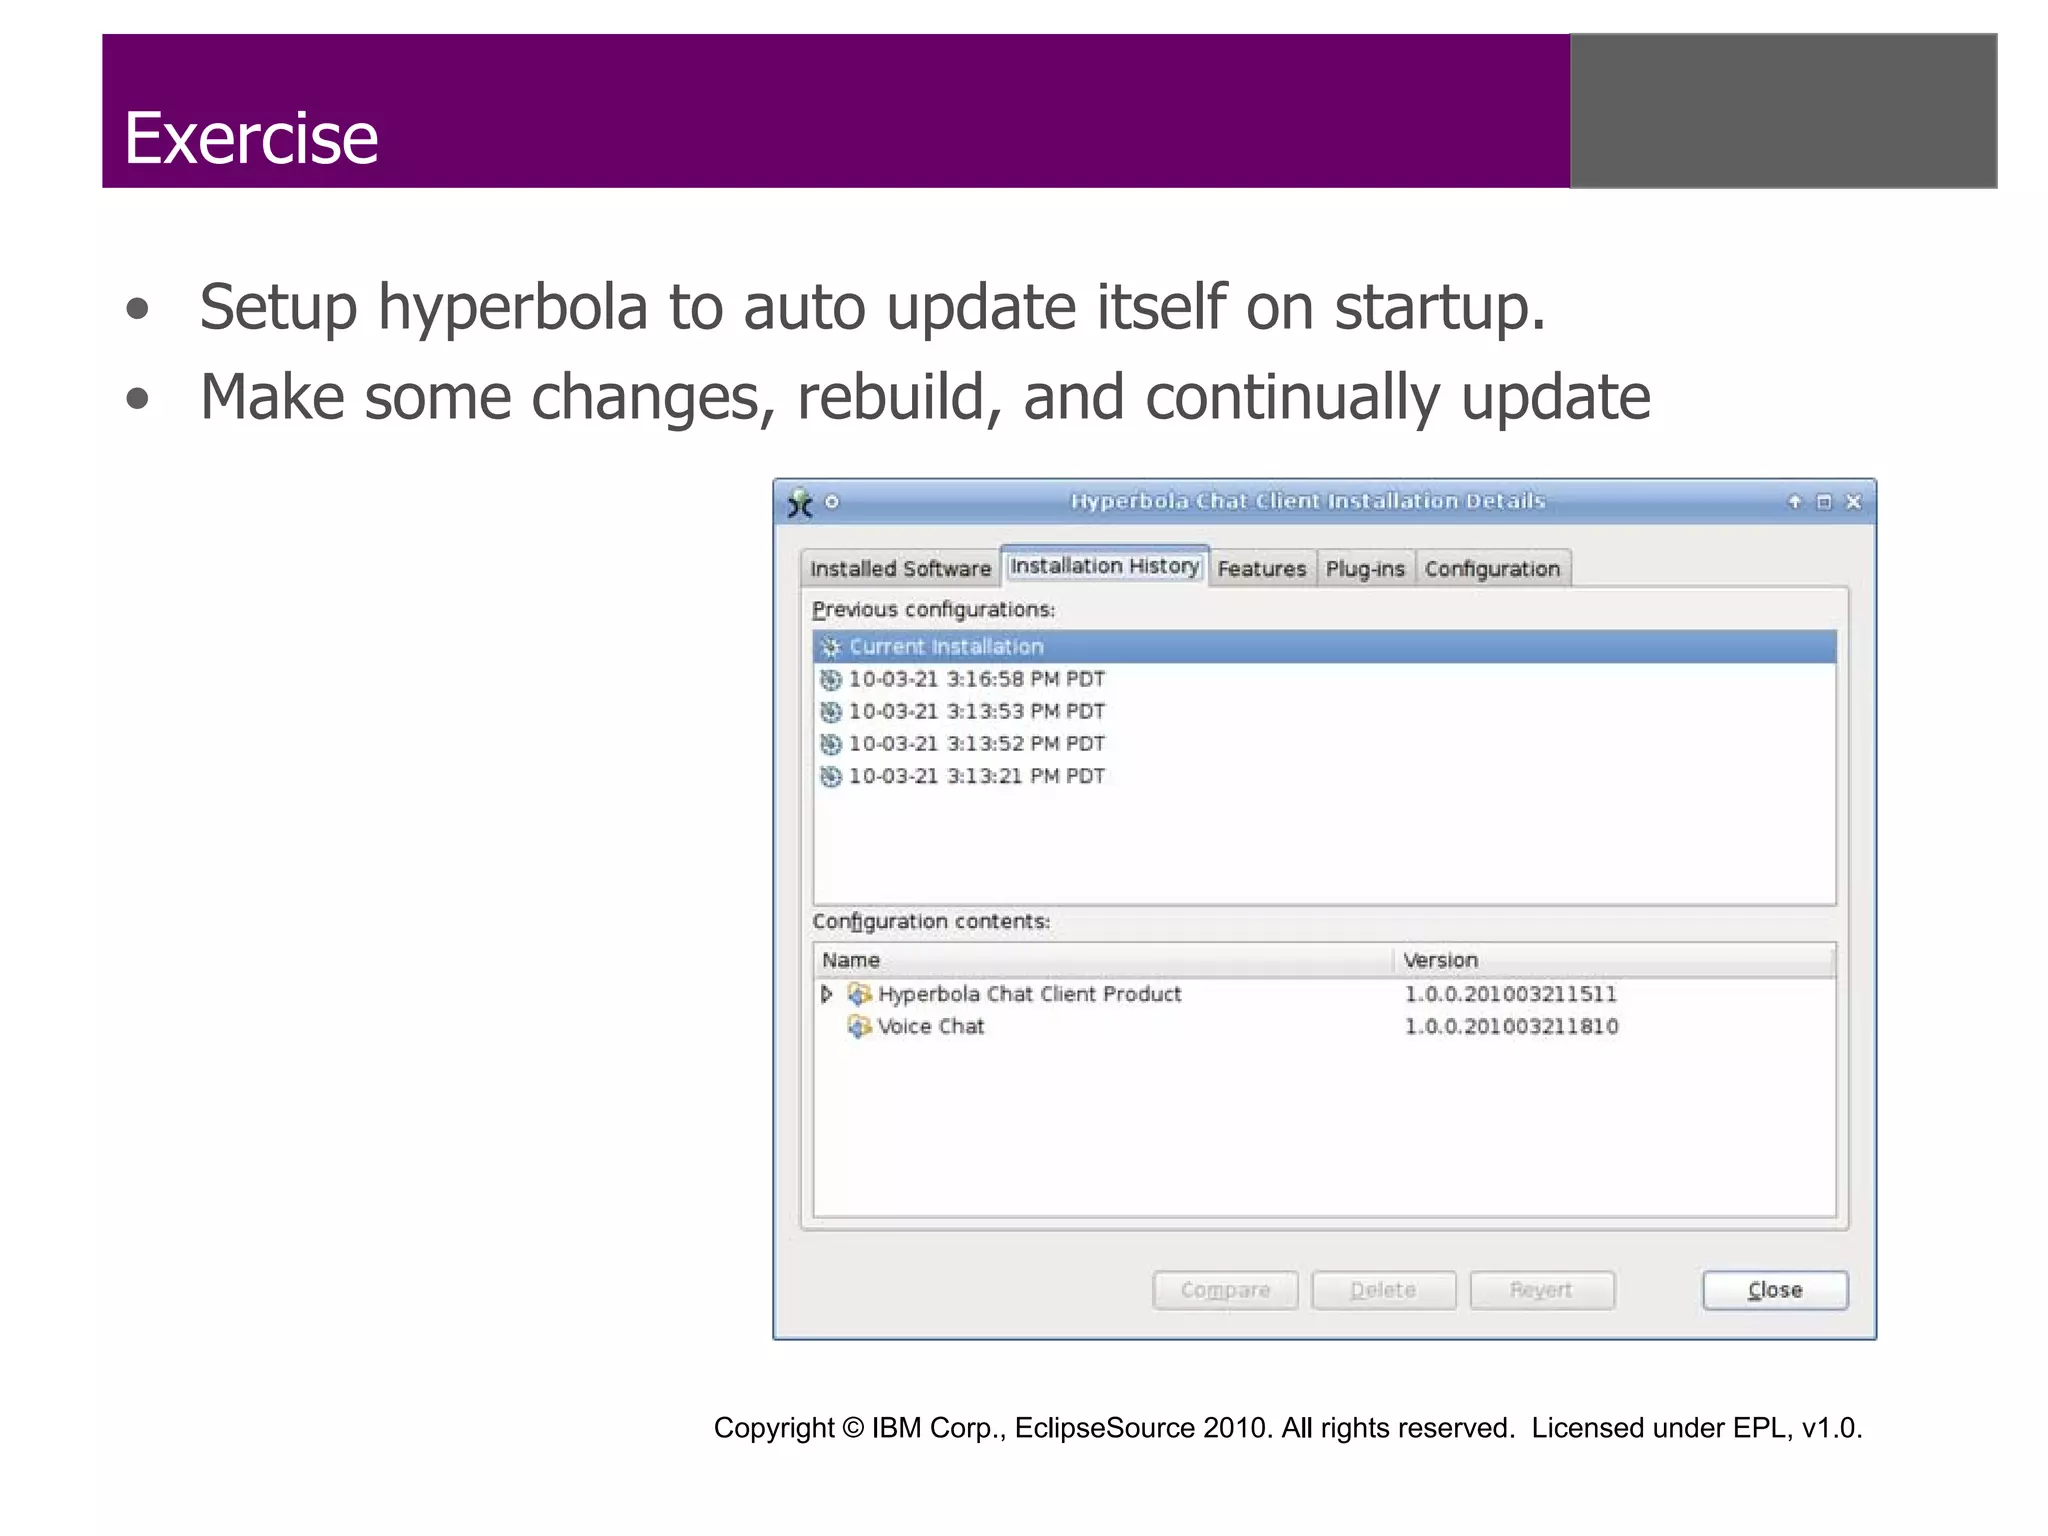The width and height of the screenshot is (2048, 1536).
Task: Click version 1.0.0.201003211810 cell
Action: (1511, 1026)
